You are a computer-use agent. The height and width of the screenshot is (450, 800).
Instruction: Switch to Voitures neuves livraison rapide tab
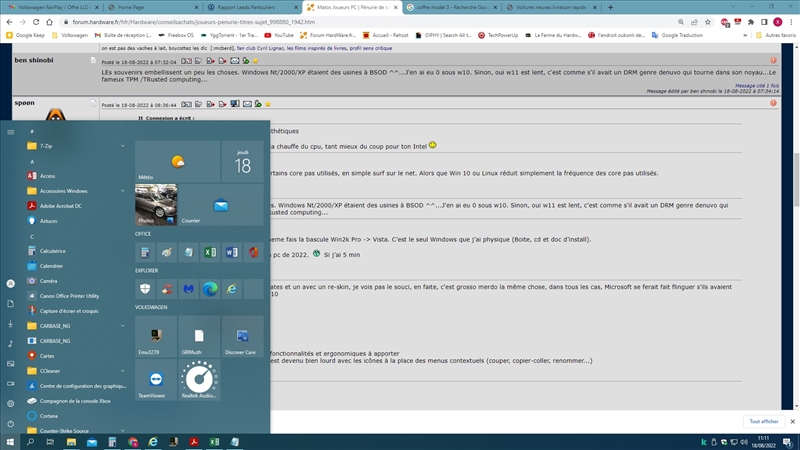click(551, 7)
